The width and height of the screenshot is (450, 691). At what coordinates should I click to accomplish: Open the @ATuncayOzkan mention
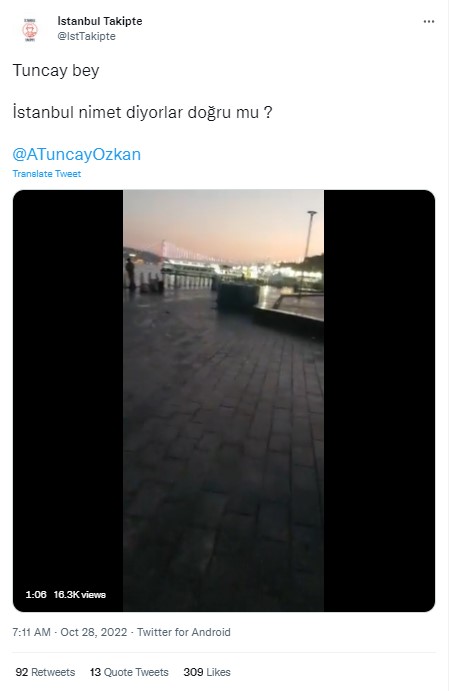pyautogui.click(x=77, y=154)
